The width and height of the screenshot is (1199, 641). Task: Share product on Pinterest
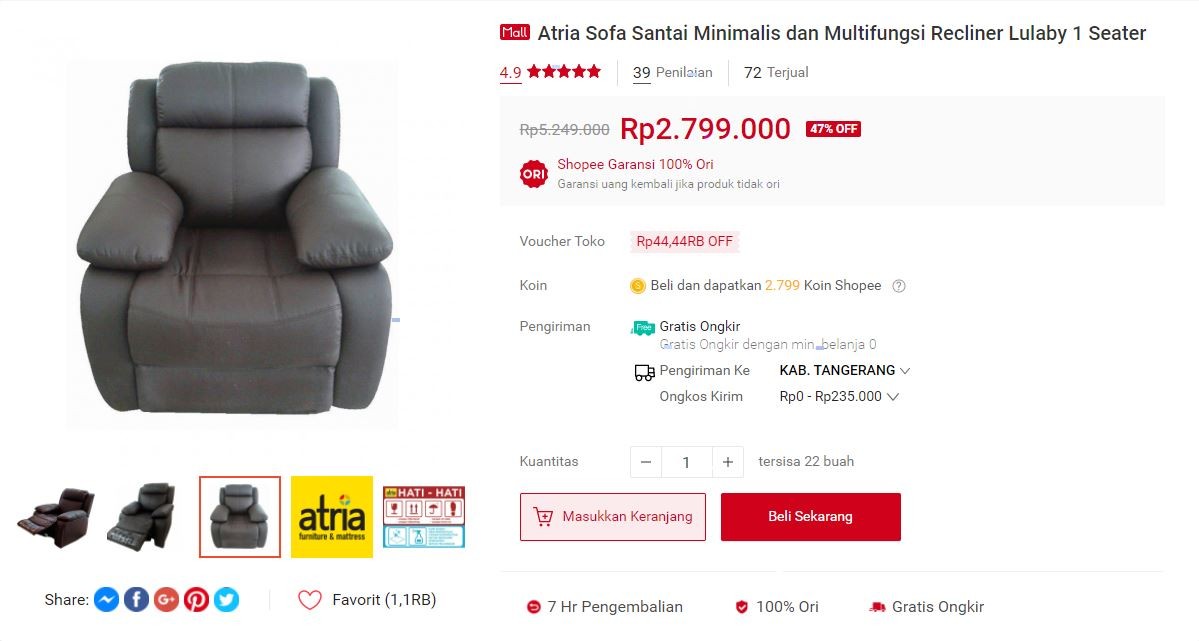pyautogui.click(x=196, y=600)
